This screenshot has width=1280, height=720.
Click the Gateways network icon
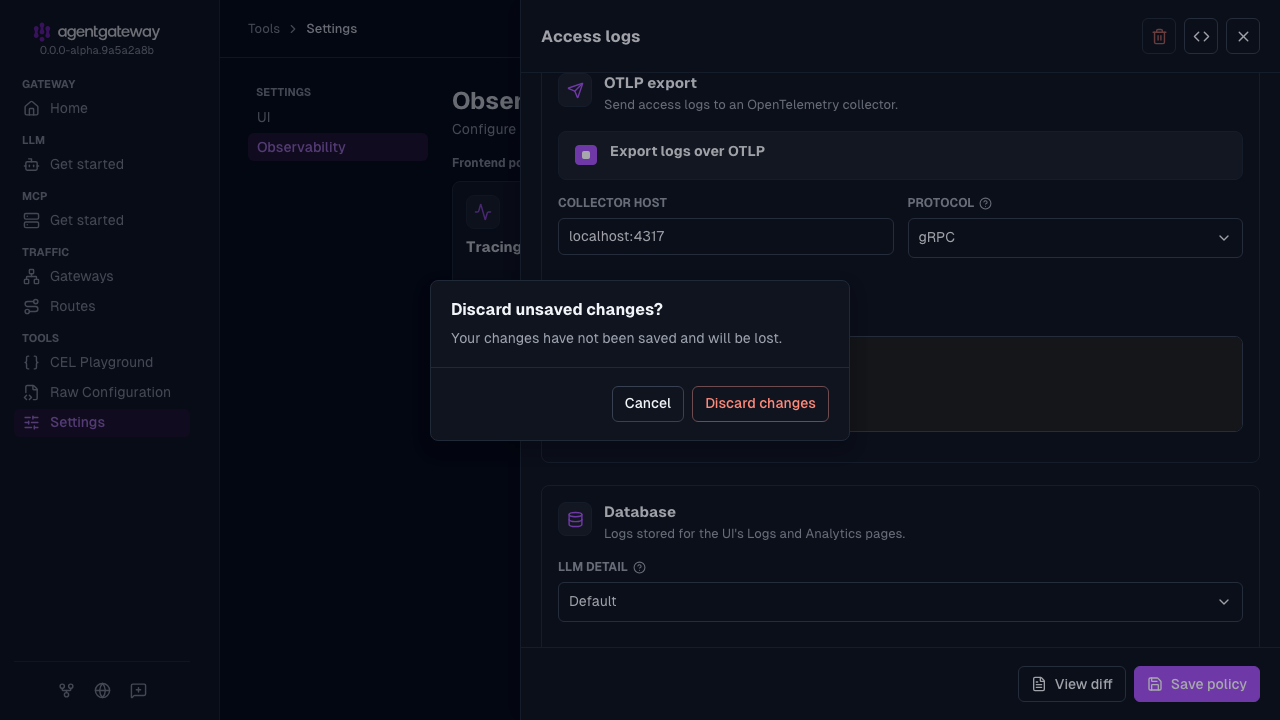[x=32, y=276]
